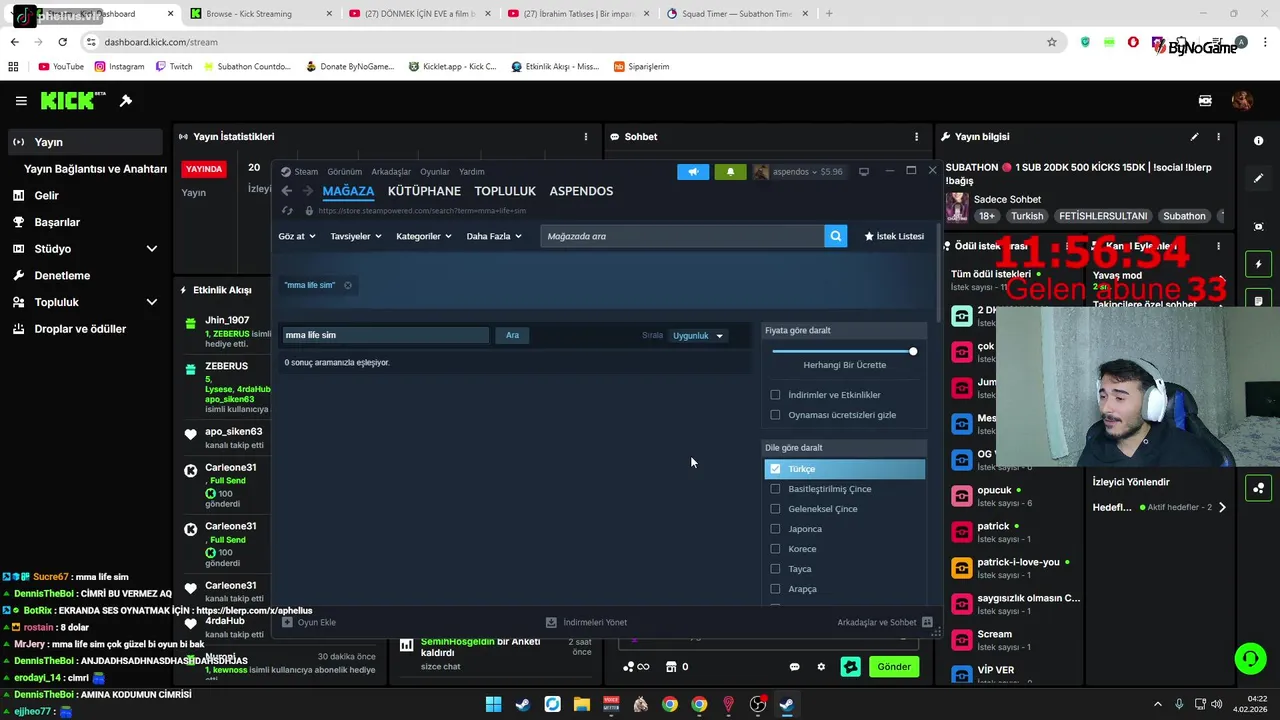
Task: Open chat settings gear icon
Action: point(821,667)
